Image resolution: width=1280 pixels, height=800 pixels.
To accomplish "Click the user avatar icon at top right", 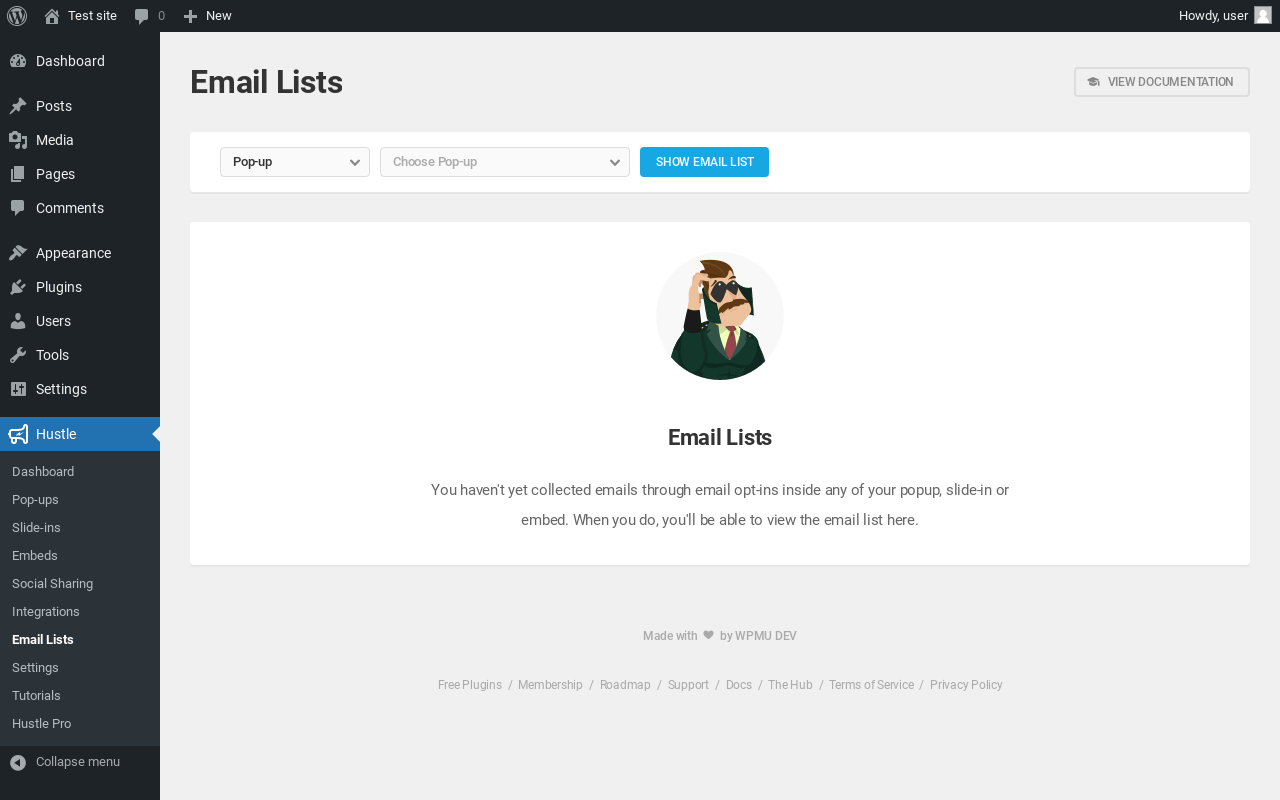I will pos(1263,15).
